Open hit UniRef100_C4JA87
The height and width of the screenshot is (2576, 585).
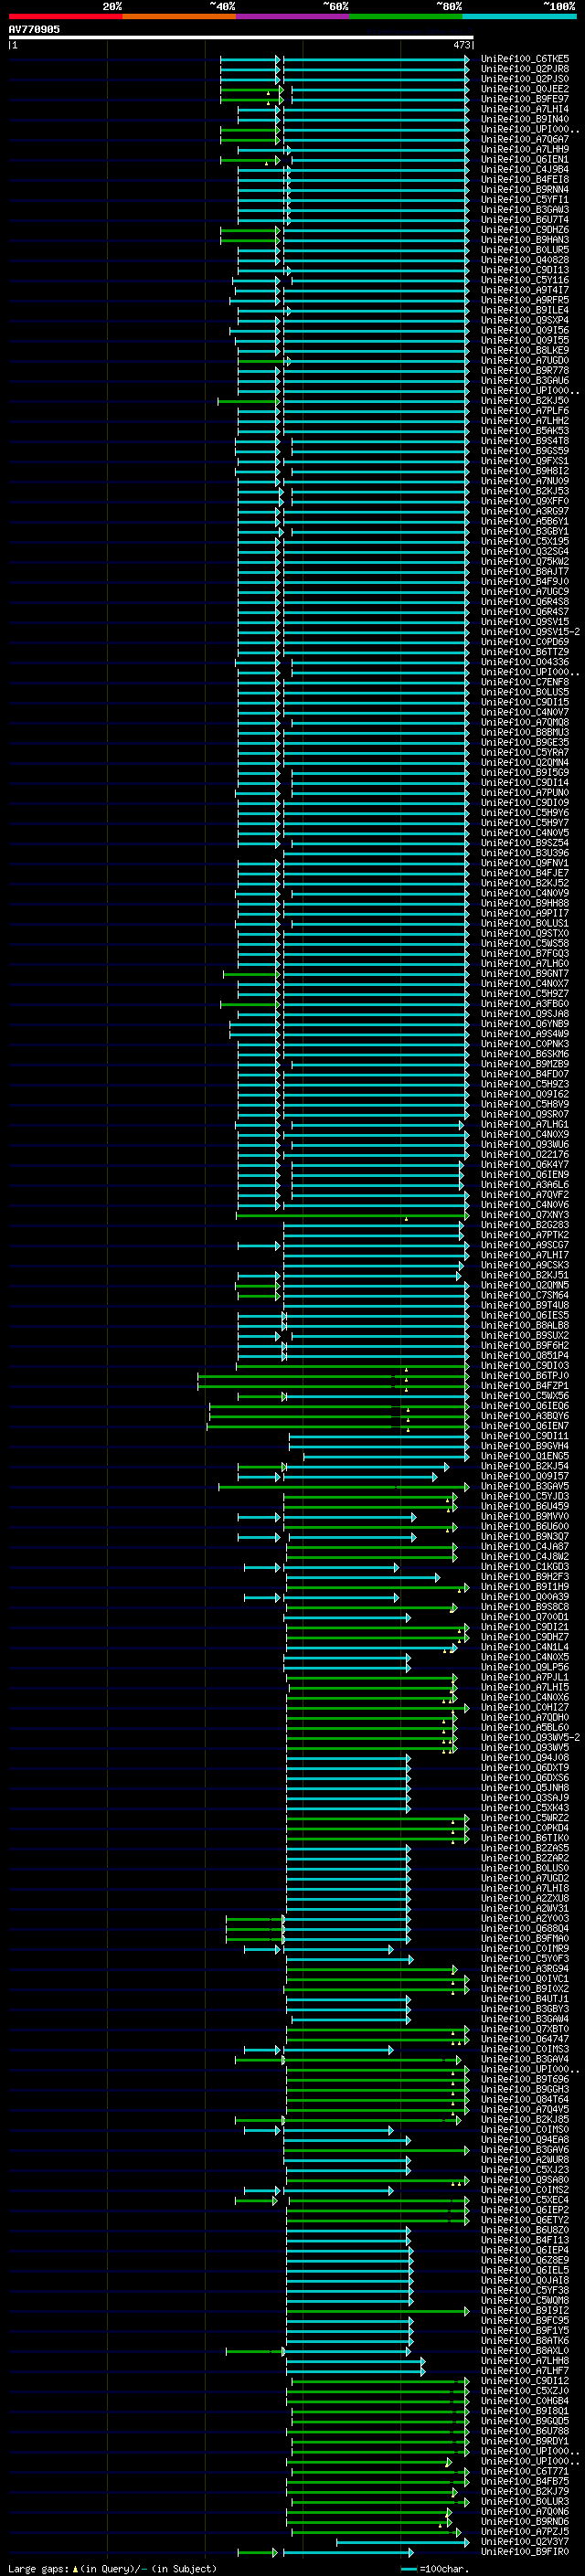pos(525,1547)
